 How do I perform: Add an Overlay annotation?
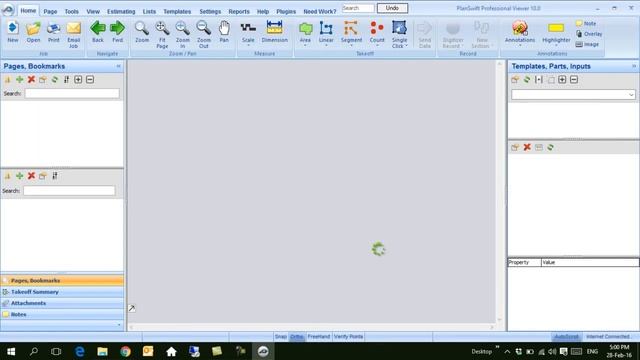pyautogui.click(x=589, y=34)
